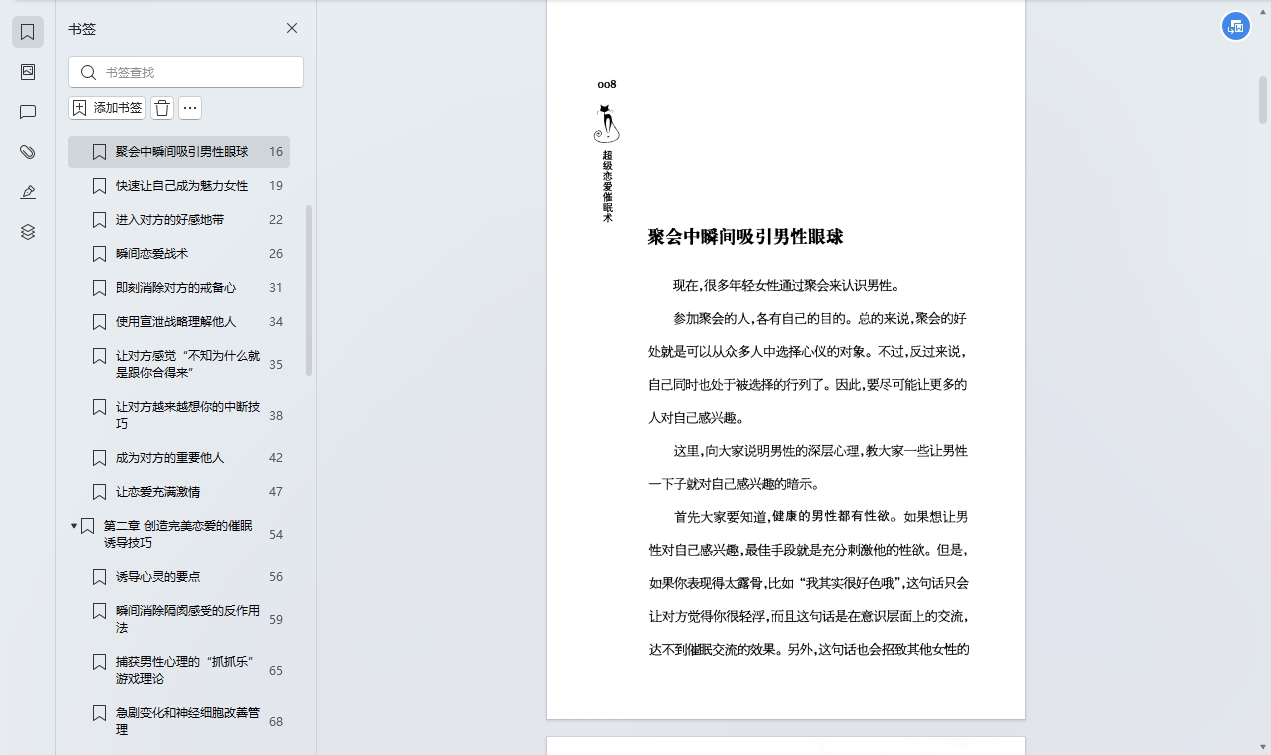Open the comments panel icon
Image resolution: width=1271 pixels, height=755 pixels.
[28, 112]
